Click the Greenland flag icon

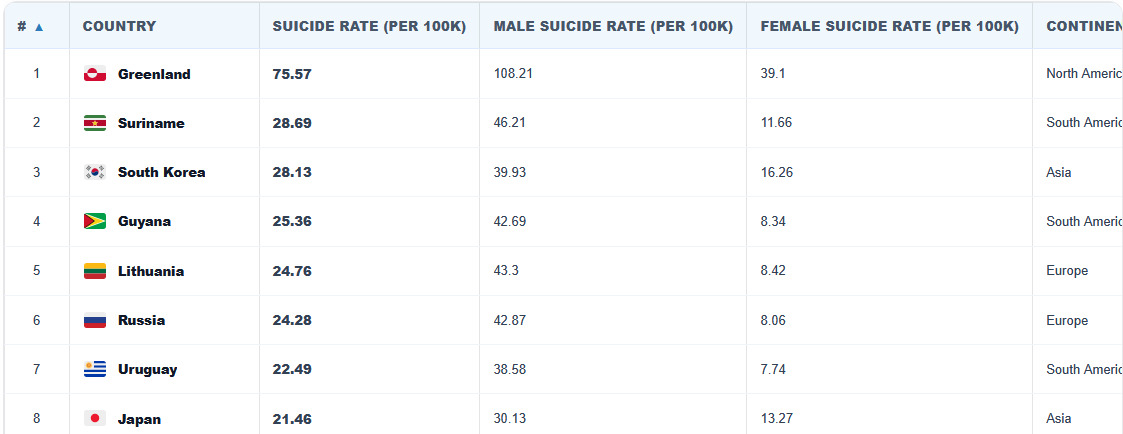(x=95, y=74)
